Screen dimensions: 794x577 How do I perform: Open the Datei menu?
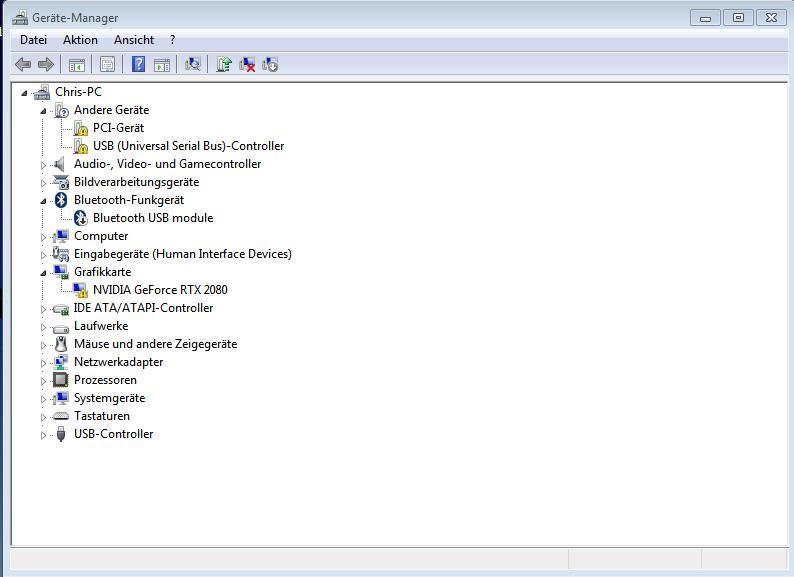pos(33,40)
